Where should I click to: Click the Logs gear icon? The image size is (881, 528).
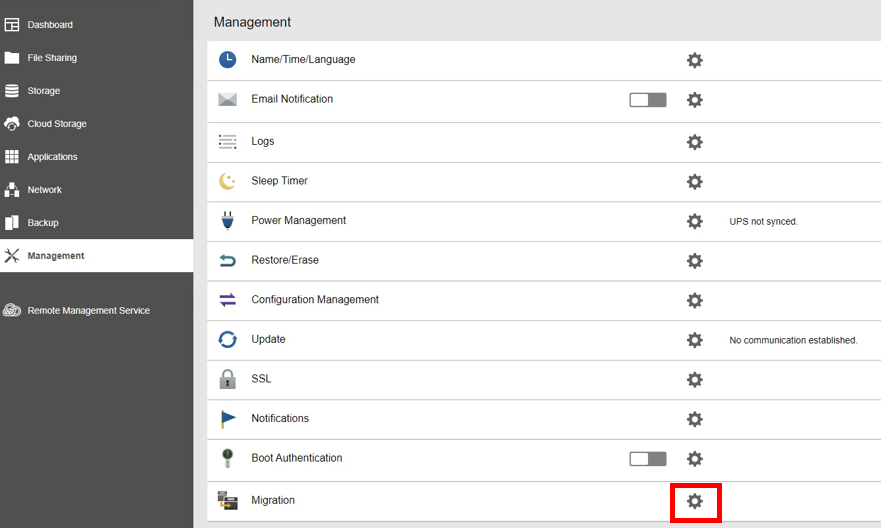click(695, 142)
